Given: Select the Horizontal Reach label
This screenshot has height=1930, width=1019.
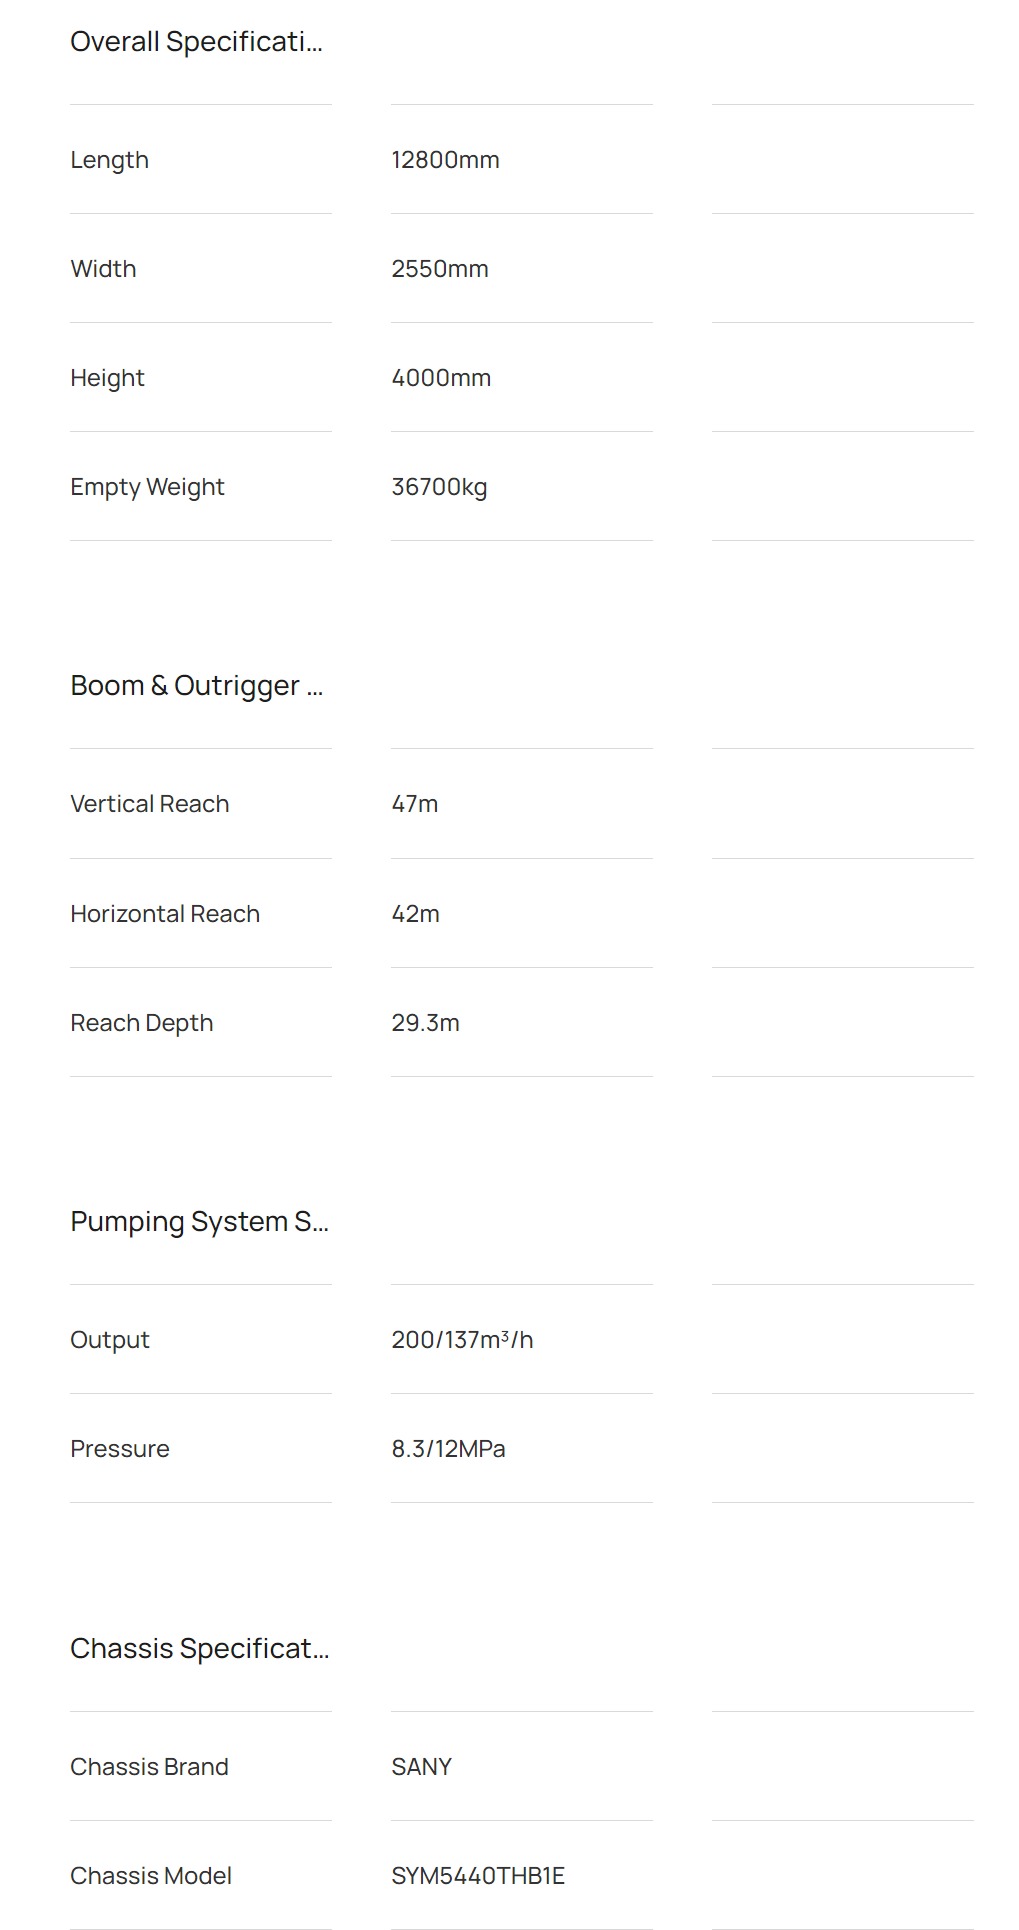Looking at the screenshot, I should coord(165,914).
